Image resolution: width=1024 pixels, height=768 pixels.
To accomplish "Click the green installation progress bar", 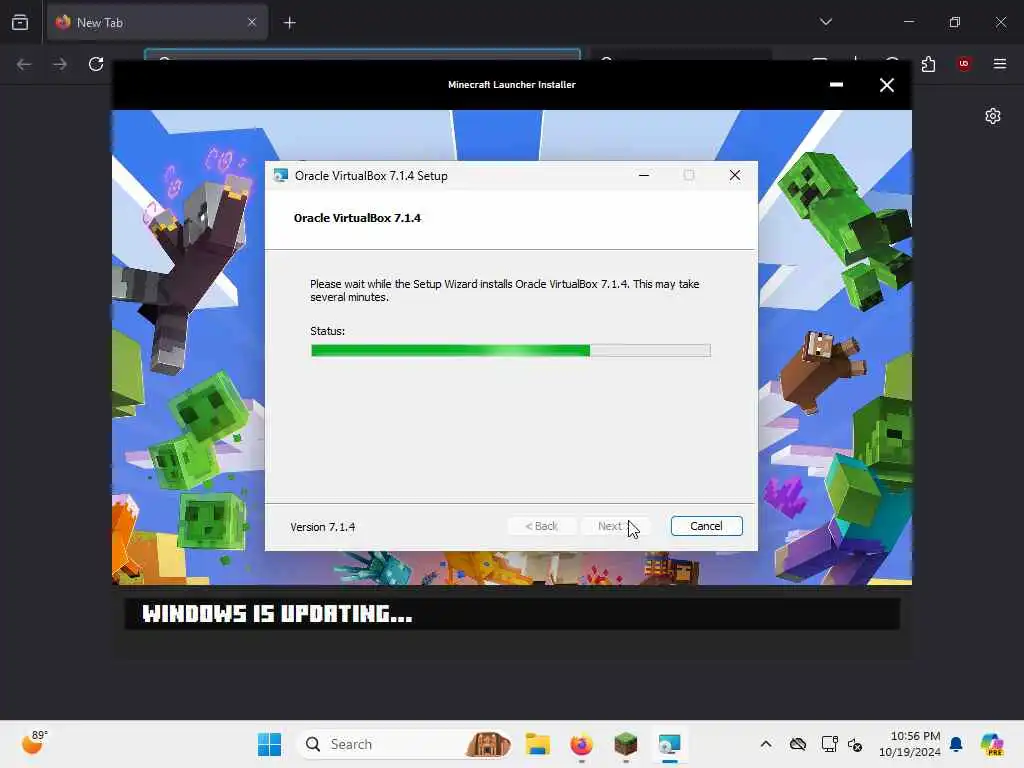I will (x=511, y=351).
